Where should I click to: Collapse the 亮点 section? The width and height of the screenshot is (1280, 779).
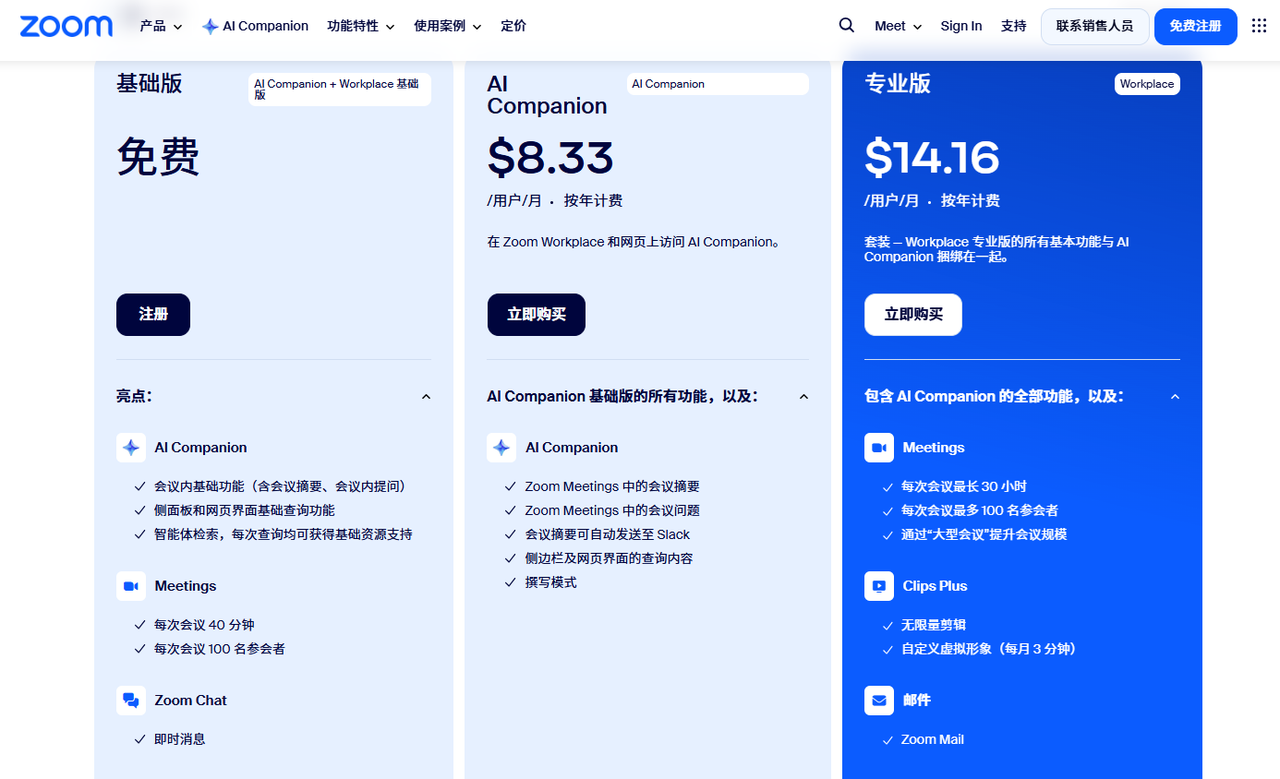tap(426, 397)
